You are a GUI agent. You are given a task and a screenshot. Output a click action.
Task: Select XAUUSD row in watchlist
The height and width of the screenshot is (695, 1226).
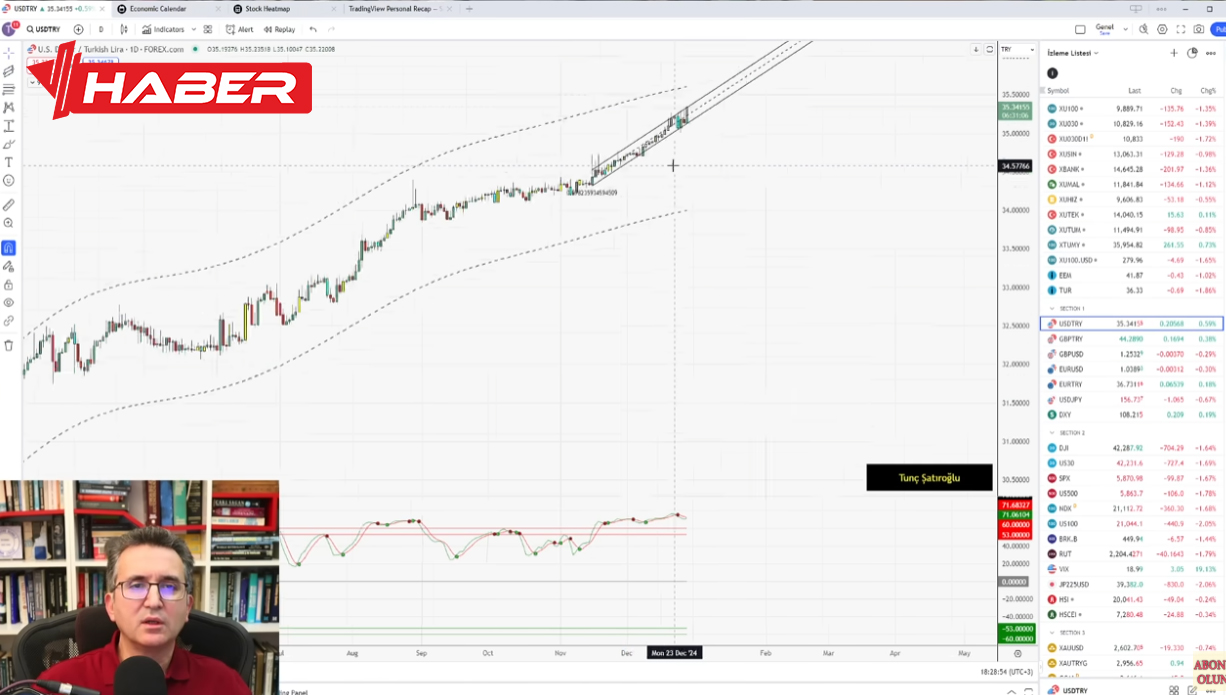tap(1132, 648)
